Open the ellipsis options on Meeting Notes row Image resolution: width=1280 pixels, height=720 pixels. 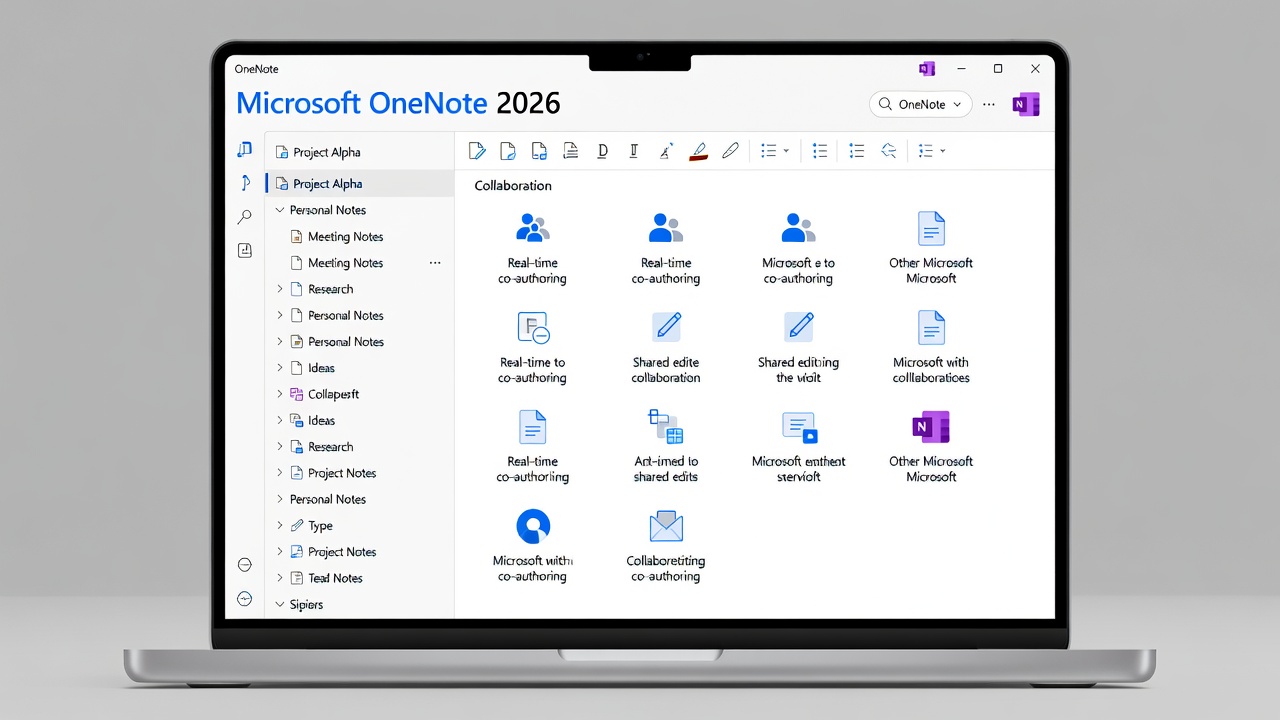435,263
